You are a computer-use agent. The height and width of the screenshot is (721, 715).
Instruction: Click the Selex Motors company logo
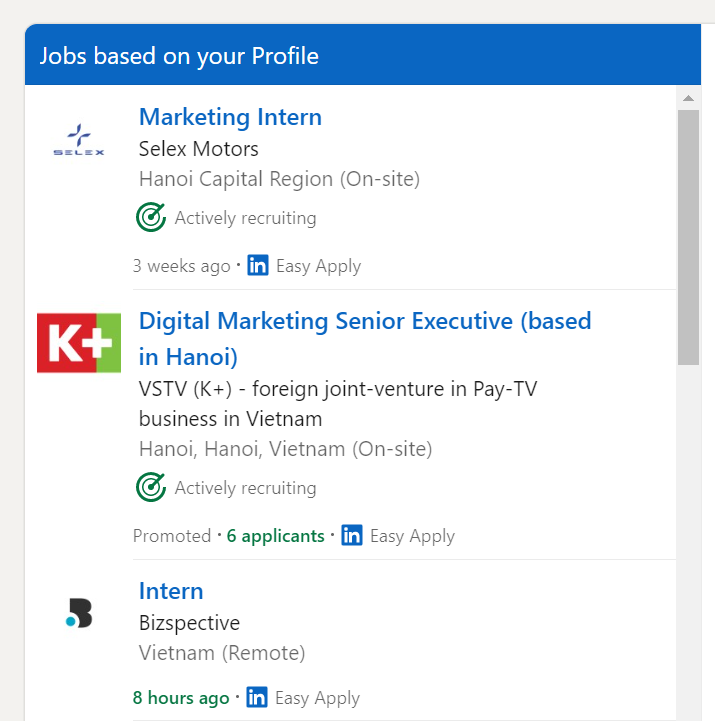click(x=79, y=140)
